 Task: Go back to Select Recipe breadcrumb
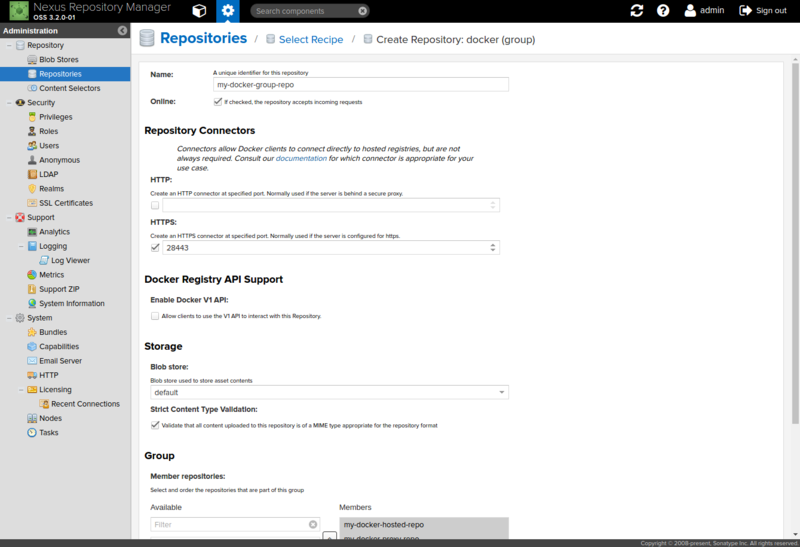click(311, 39)
